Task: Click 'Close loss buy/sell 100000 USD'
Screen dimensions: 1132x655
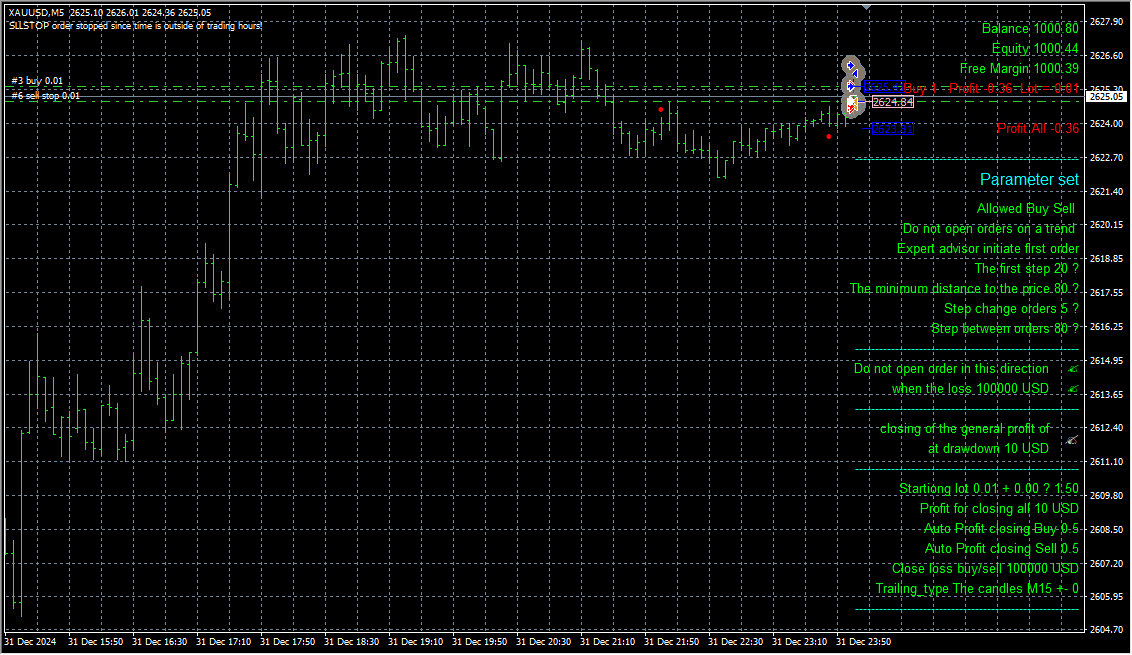Action: [x=984, y=569]
